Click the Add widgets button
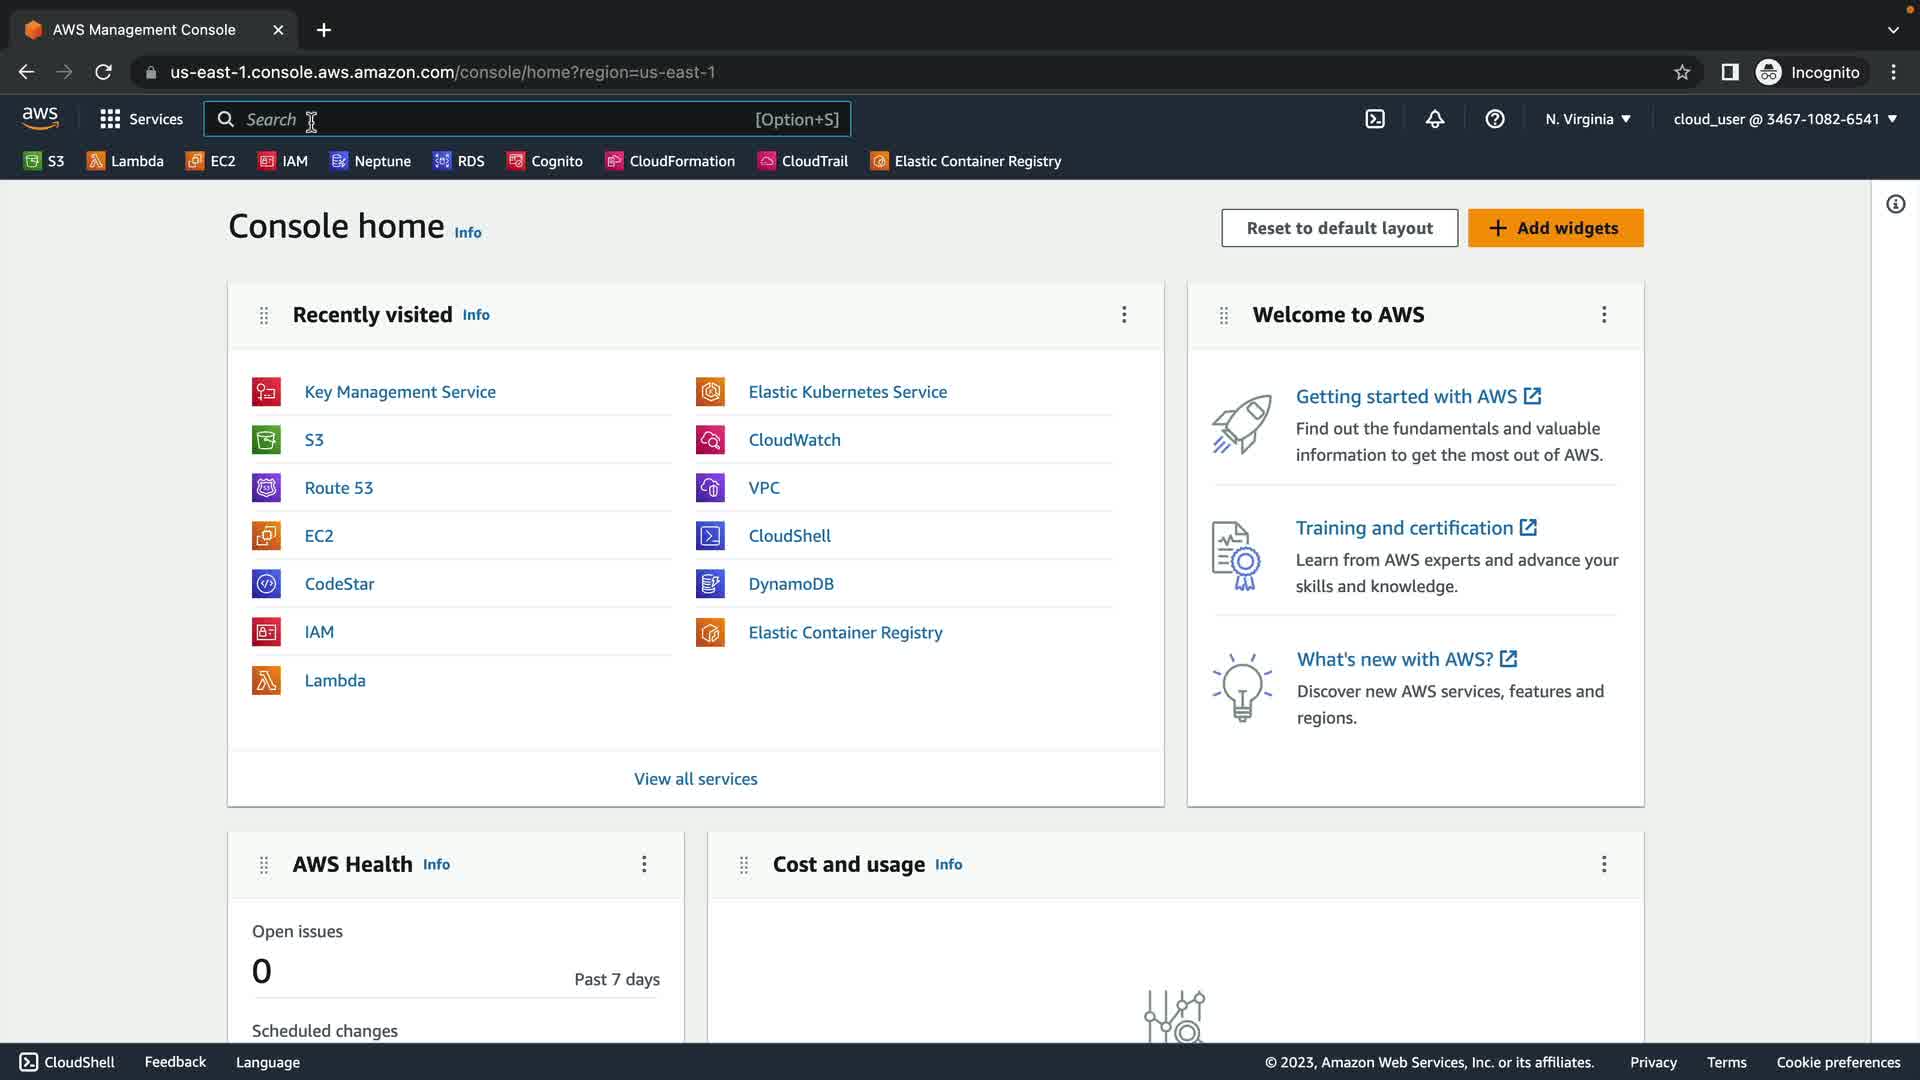Screen dimensions: 1920x1080 pos(1555,228)
